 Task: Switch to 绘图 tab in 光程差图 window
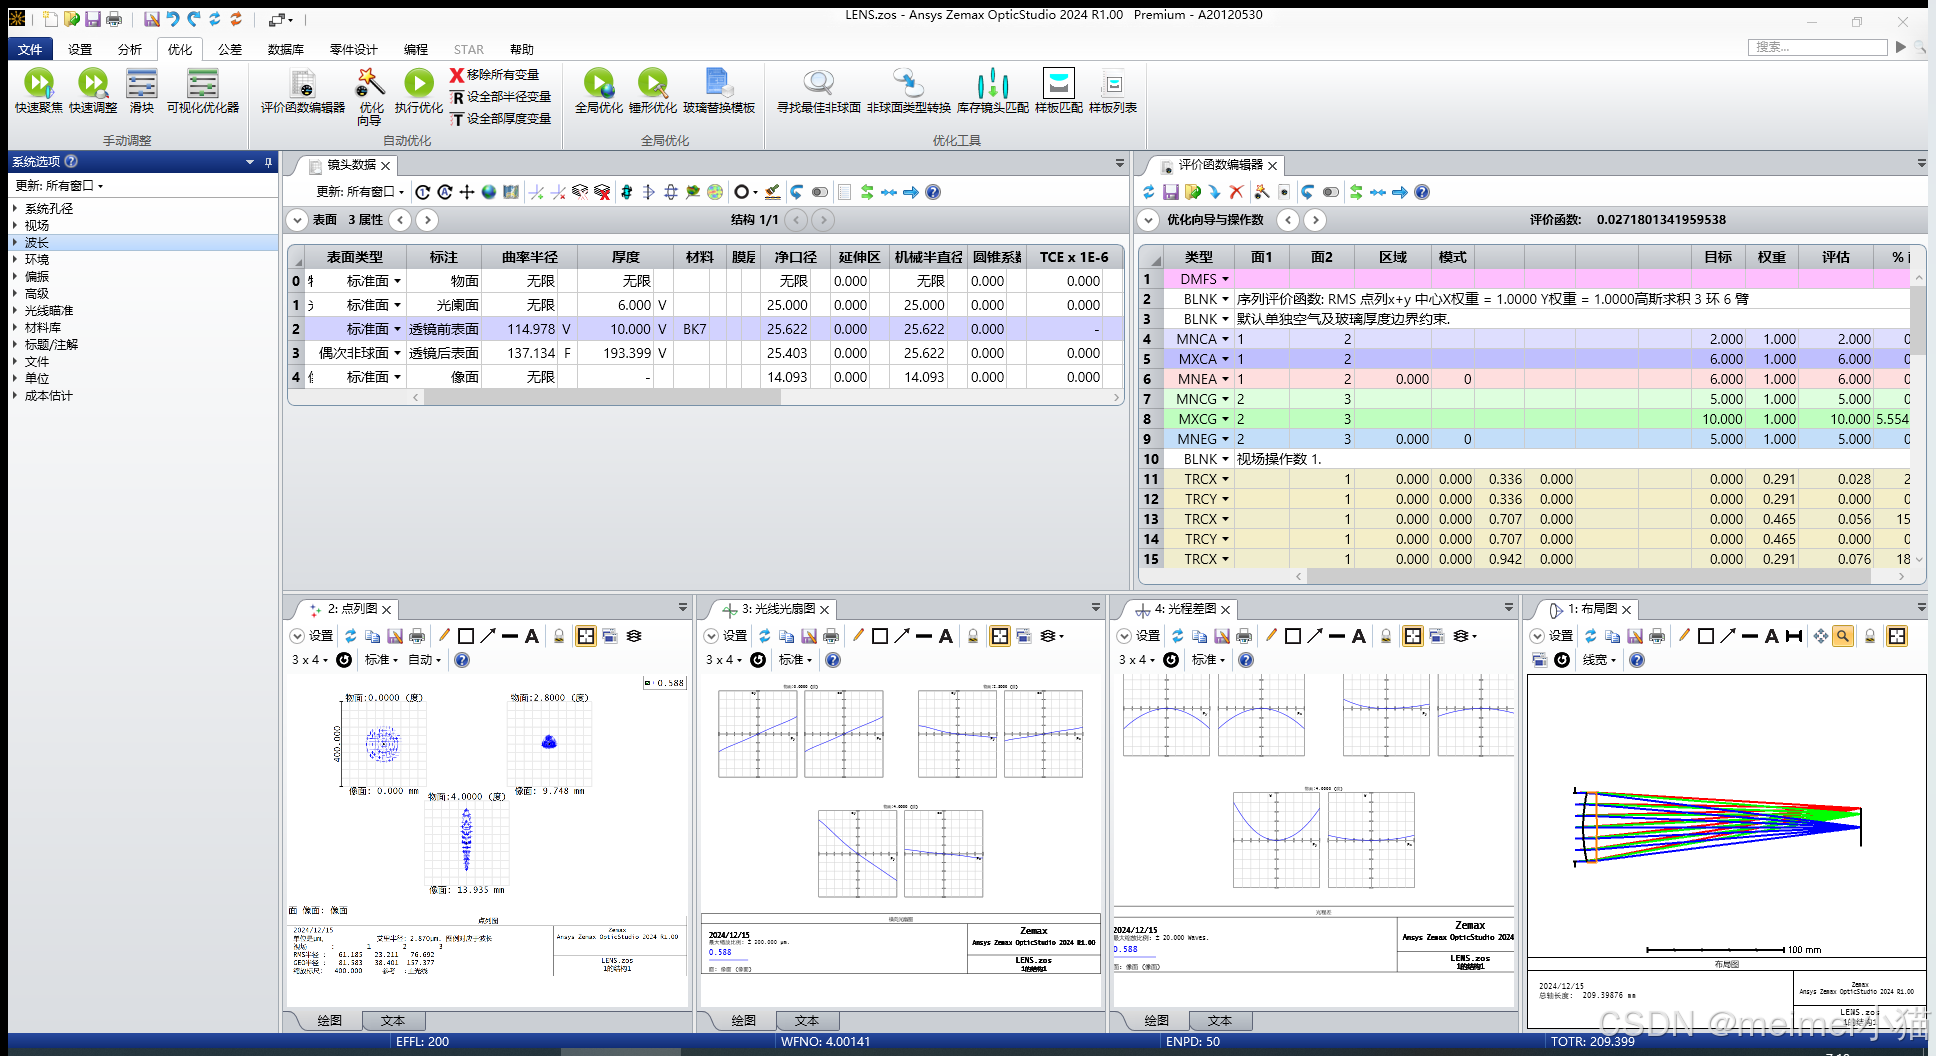coord(1157,1021)
